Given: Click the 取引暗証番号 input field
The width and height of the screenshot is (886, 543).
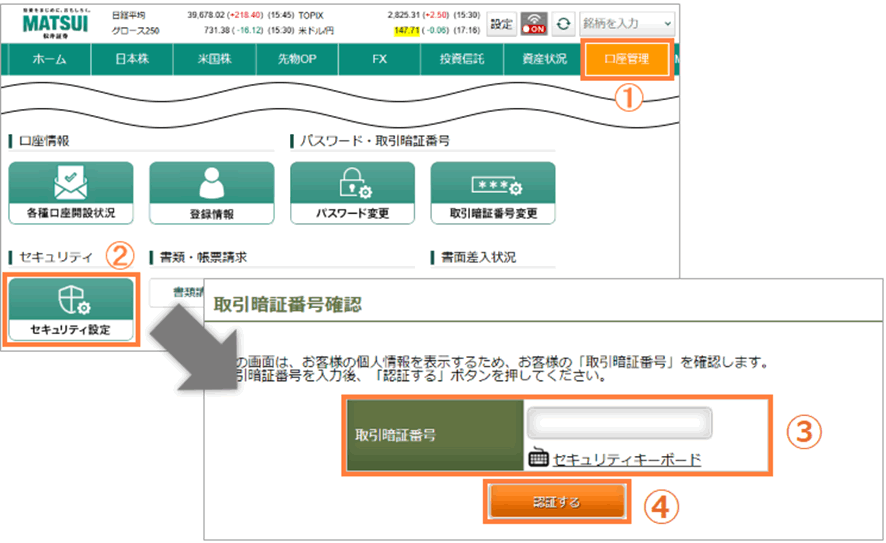Looking at the screenshot, I should click(x=619, y=424).
